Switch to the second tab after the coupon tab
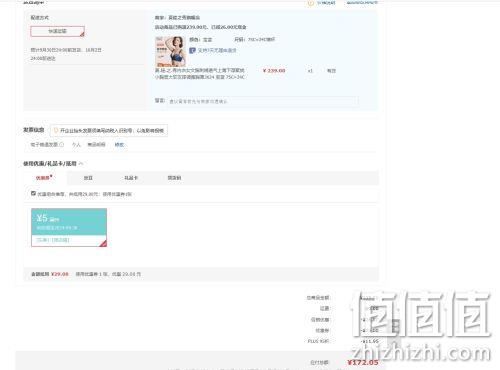This screenshot has height=370, width=500. click(x=88, y=178)
